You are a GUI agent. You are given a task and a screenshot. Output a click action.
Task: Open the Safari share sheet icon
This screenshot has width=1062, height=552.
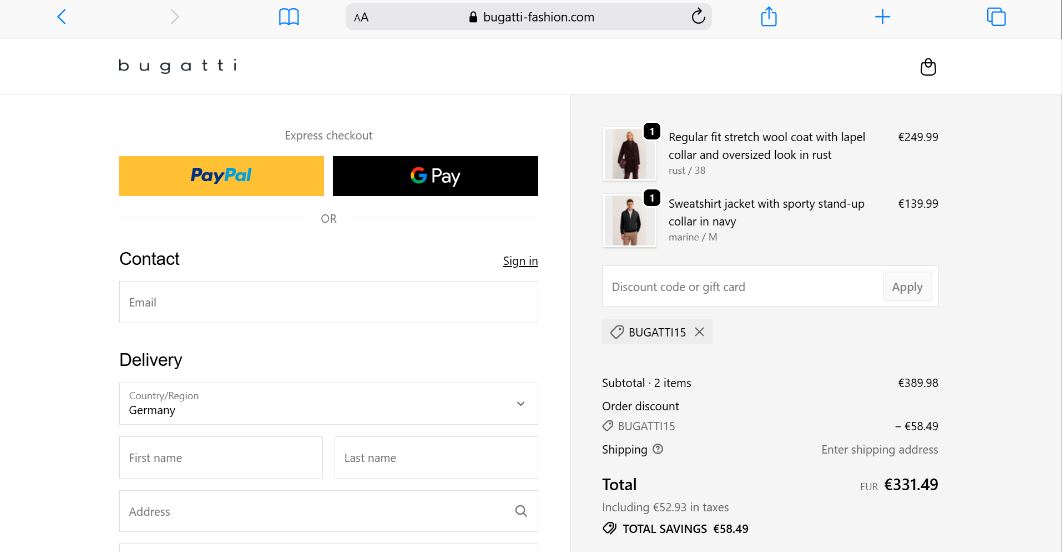coord(769,16)
